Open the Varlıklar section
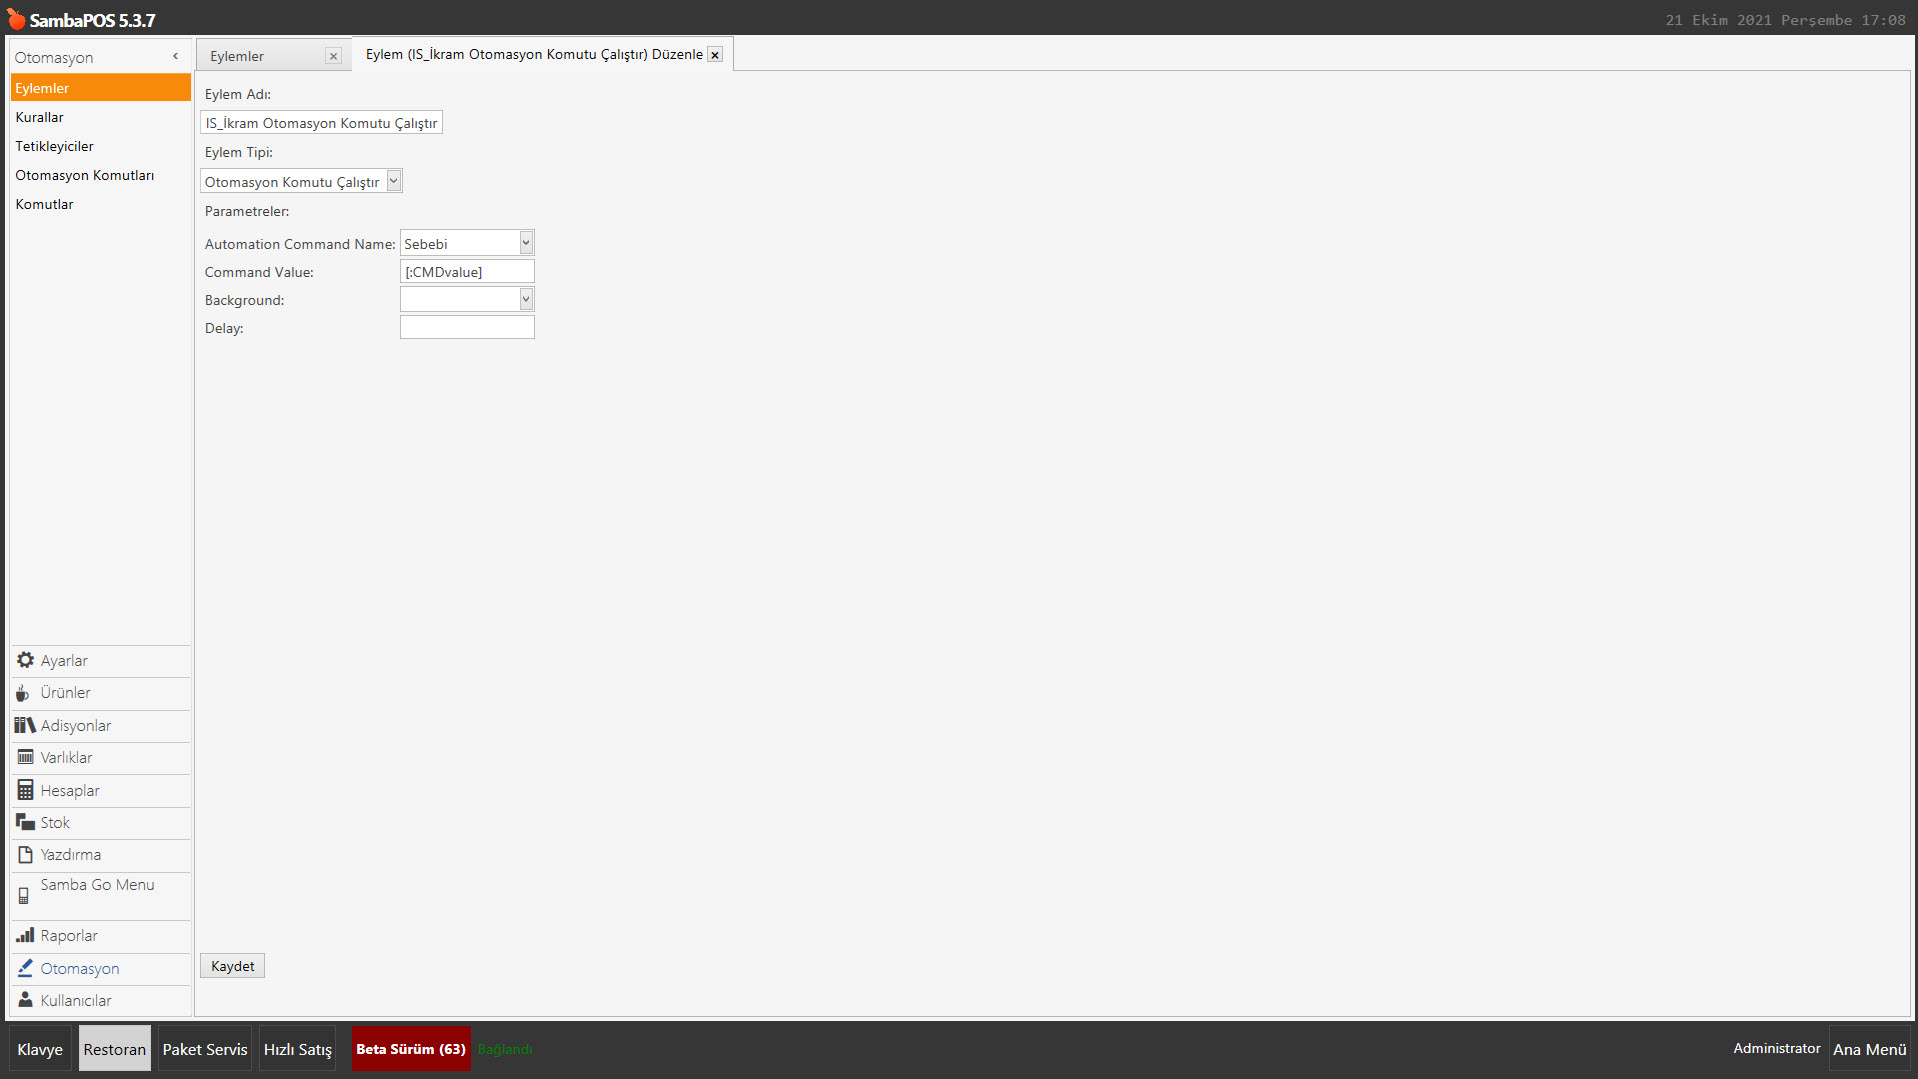Viewport: 1918px width, 1079px height. (101, 757)
